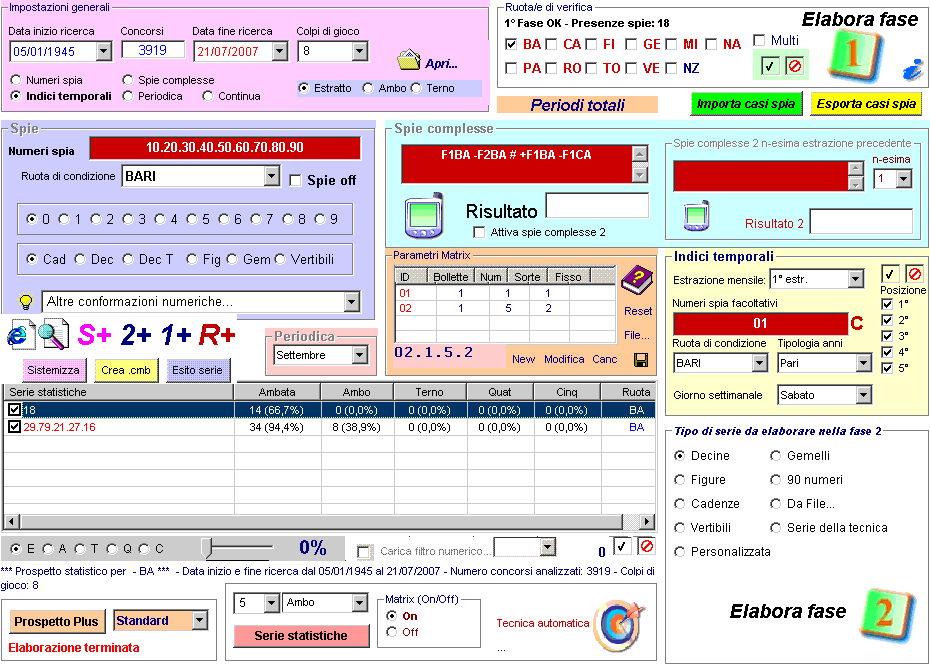Click the Elabora fase 2 cube icon
930x667 pixels.
point(885,615)
